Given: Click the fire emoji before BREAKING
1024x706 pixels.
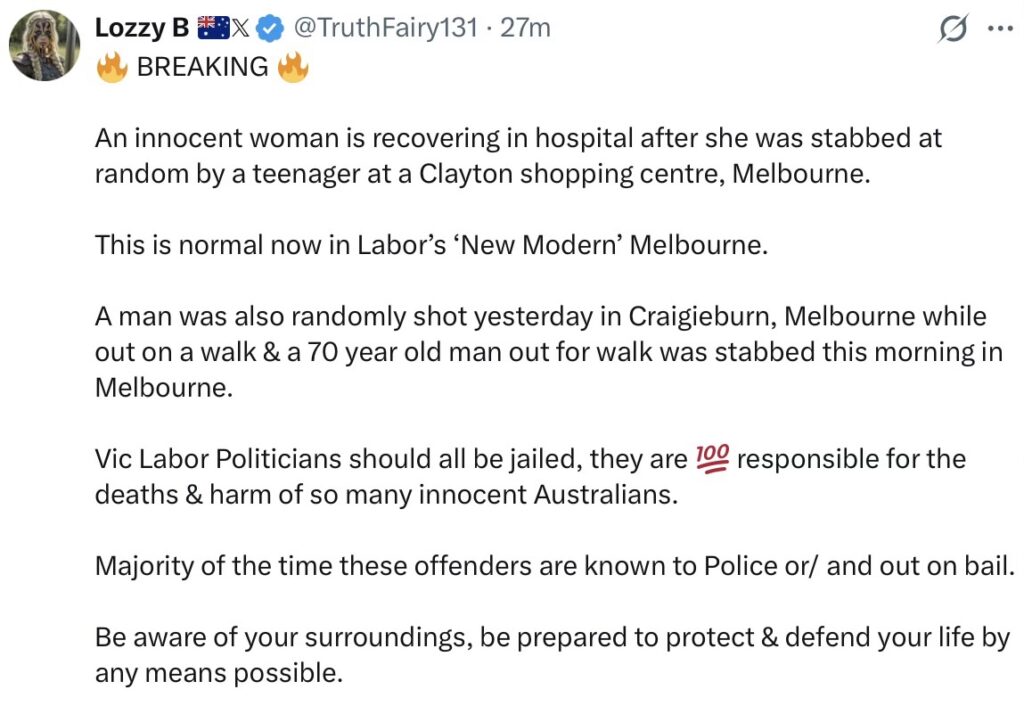Looking at the screenshot, I should tap(111, 67).
